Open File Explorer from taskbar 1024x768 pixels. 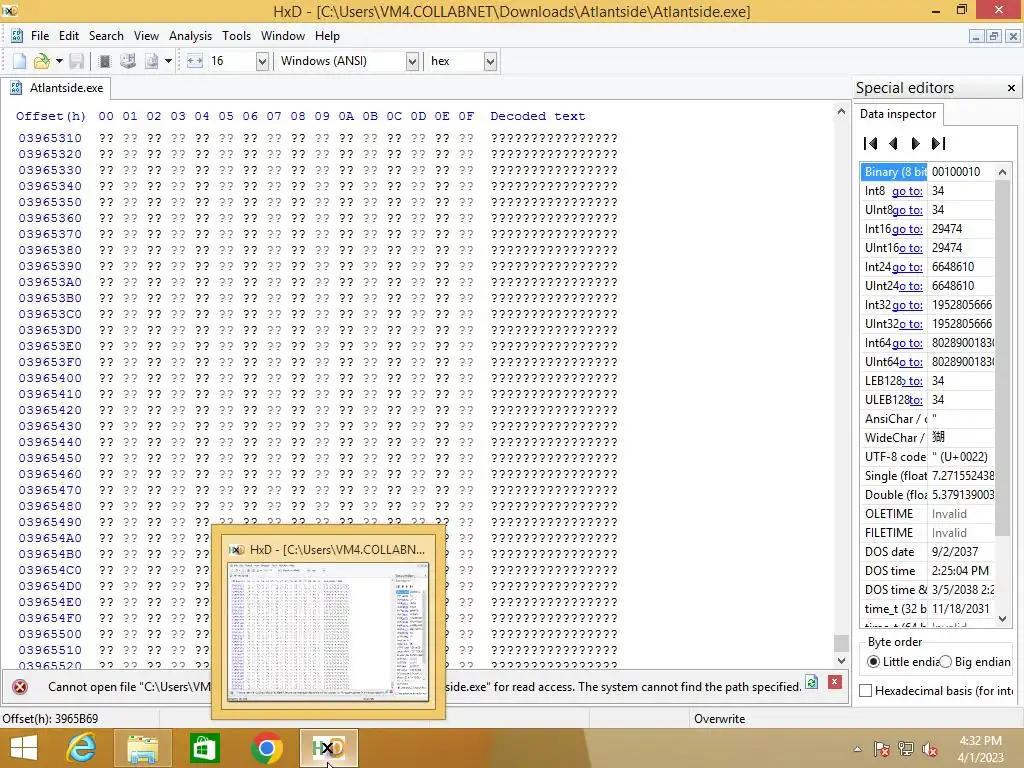(x=143, y=748)
